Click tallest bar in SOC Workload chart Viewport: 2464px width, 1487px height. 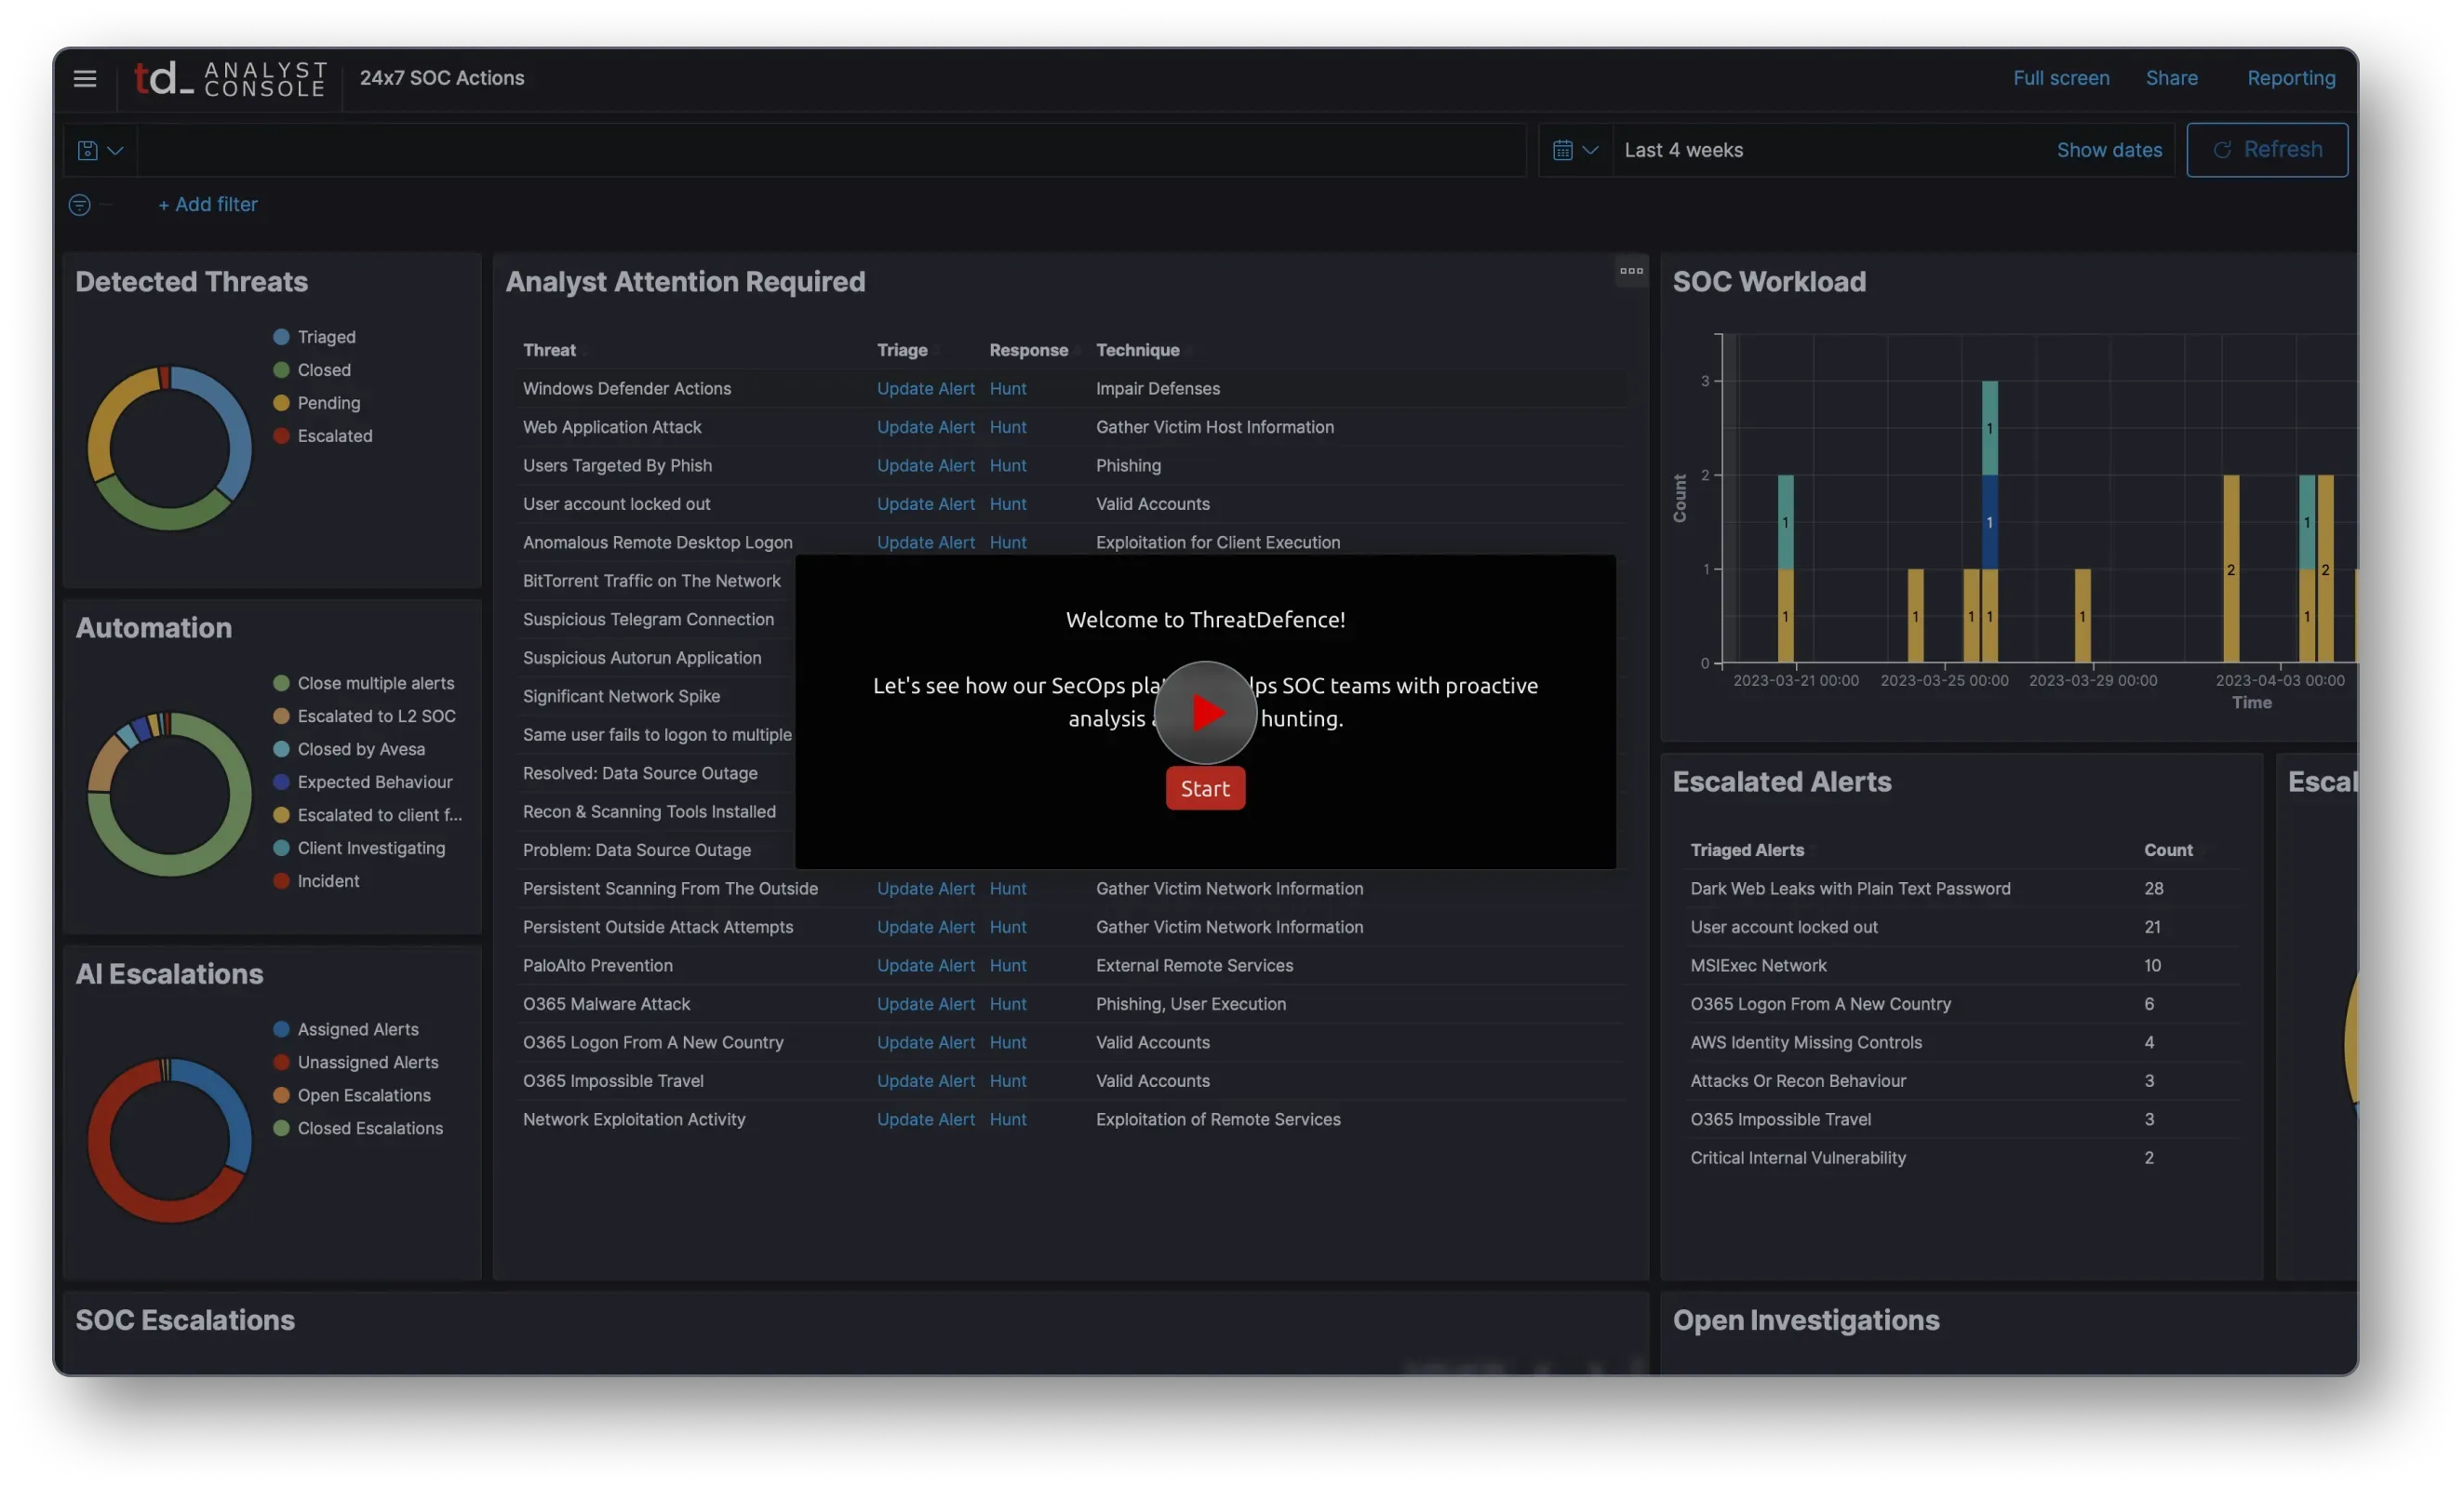pyautogui.click(x=1989, y=521)
